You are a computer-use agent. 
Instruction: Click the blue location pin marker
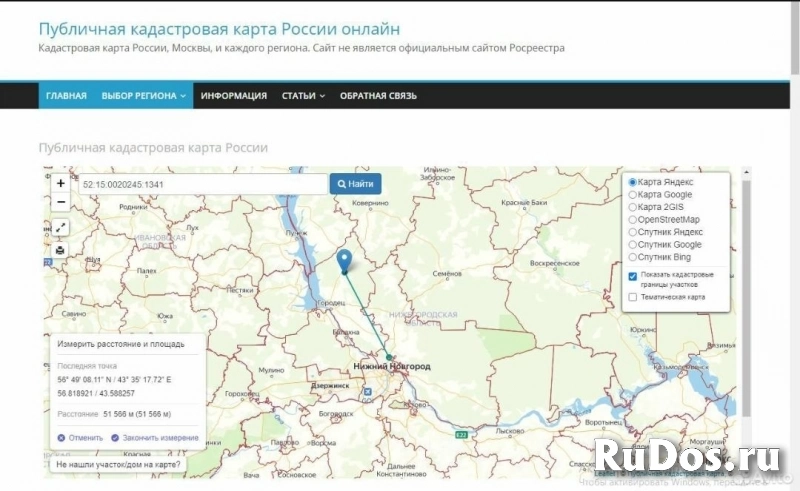coord(345,261)
